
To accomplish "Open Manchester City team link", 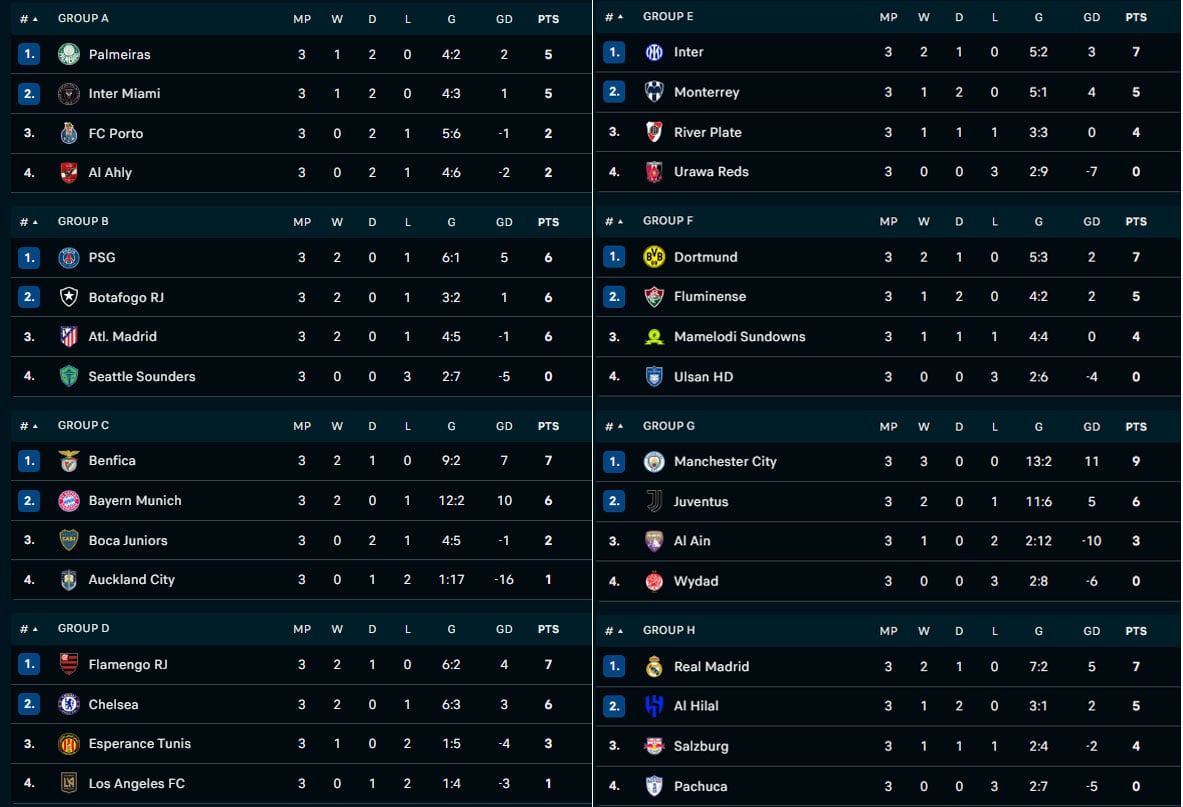I will click(x=725, y=462).
